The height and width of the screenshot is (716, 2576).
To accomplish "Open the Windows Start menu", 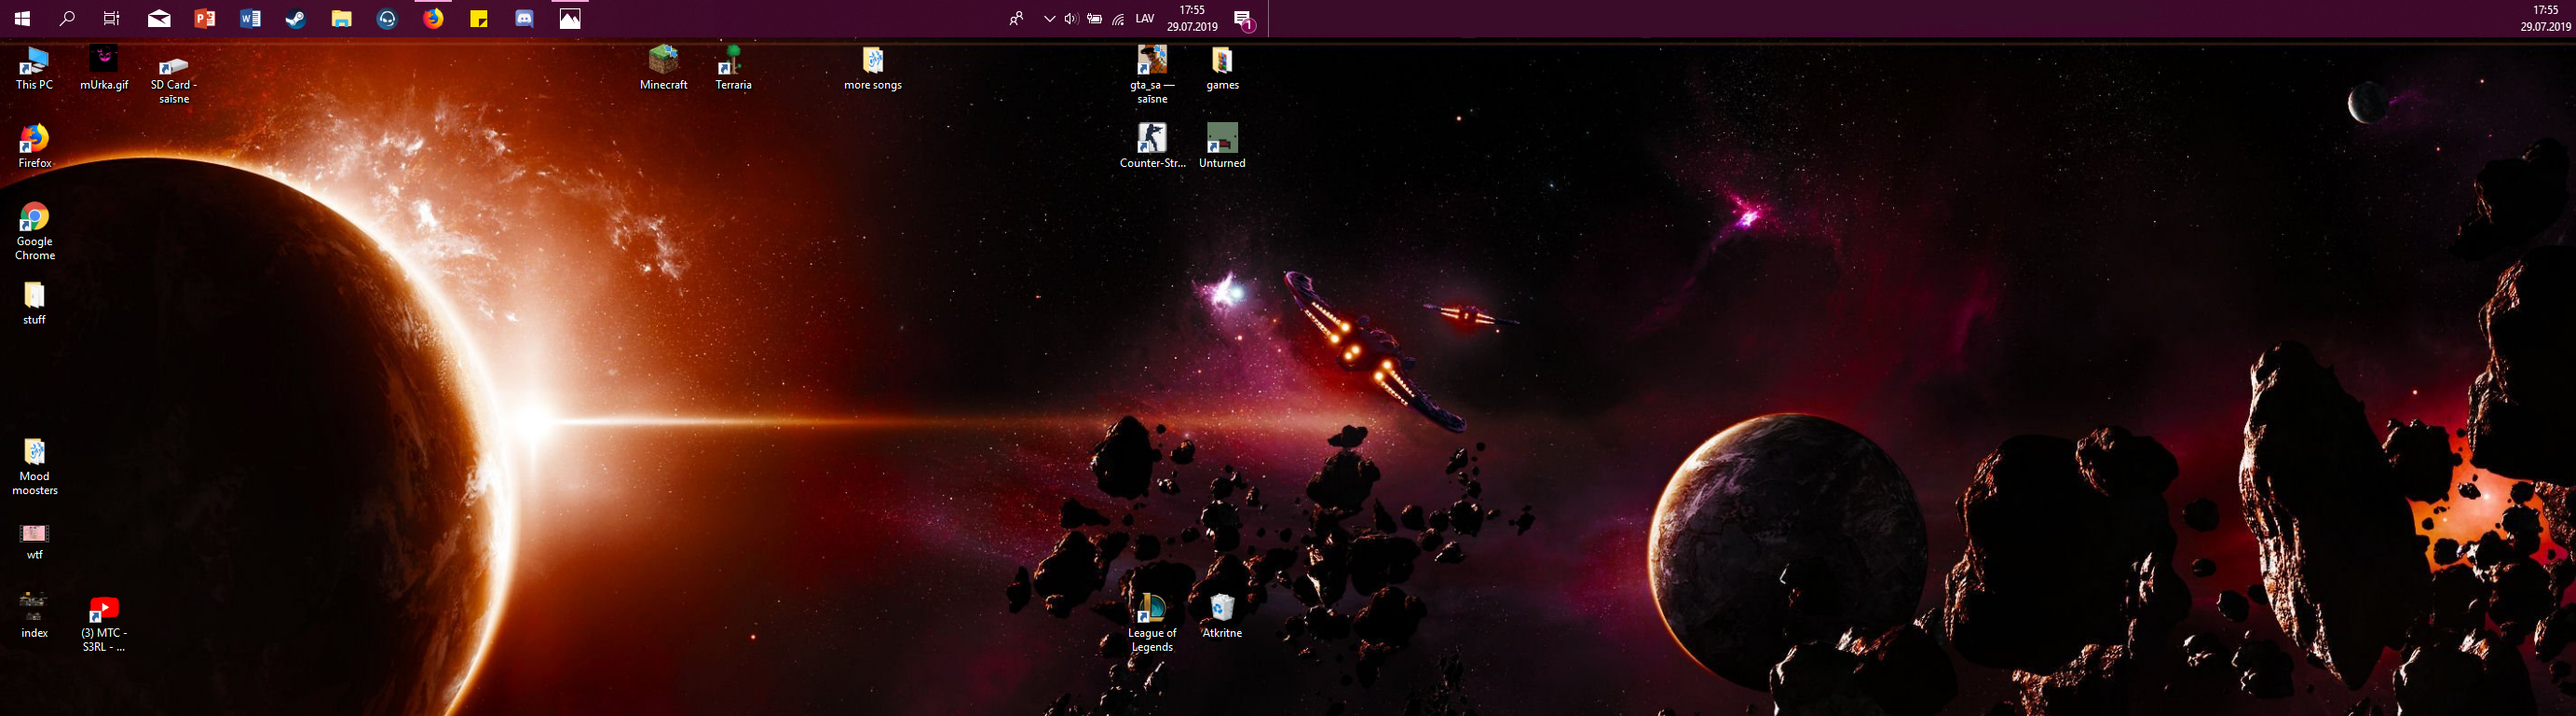I will (x=21, y=18).
